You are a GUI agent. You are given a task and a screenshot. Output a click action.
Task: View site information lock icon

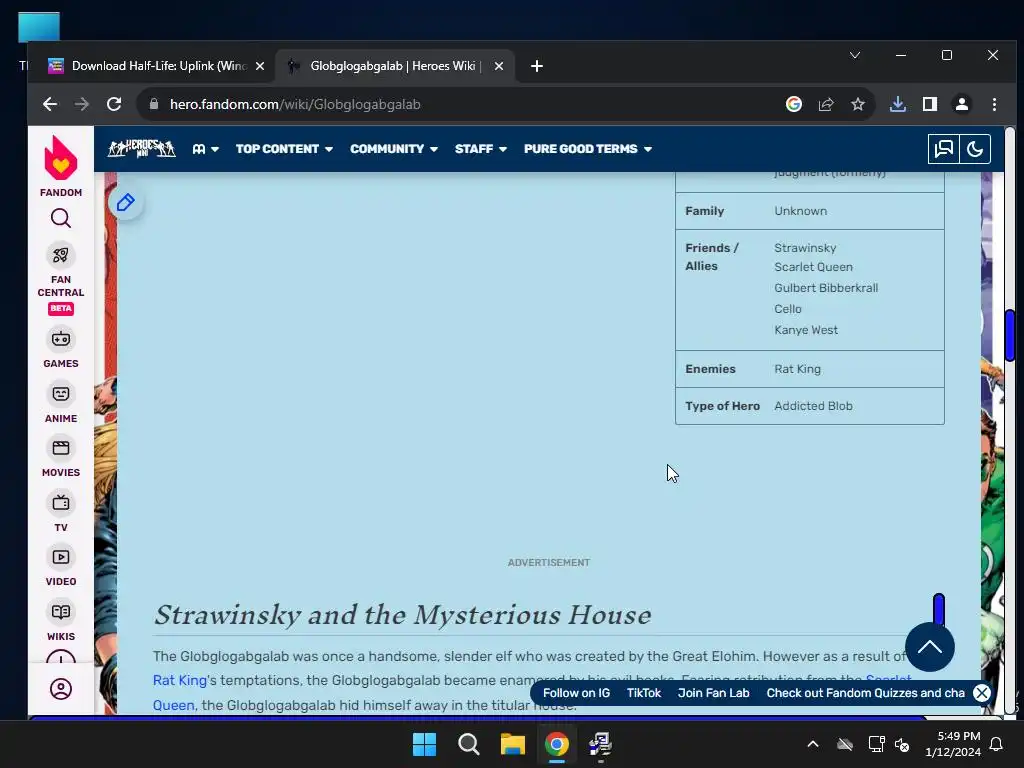click(x=154, y=104)
